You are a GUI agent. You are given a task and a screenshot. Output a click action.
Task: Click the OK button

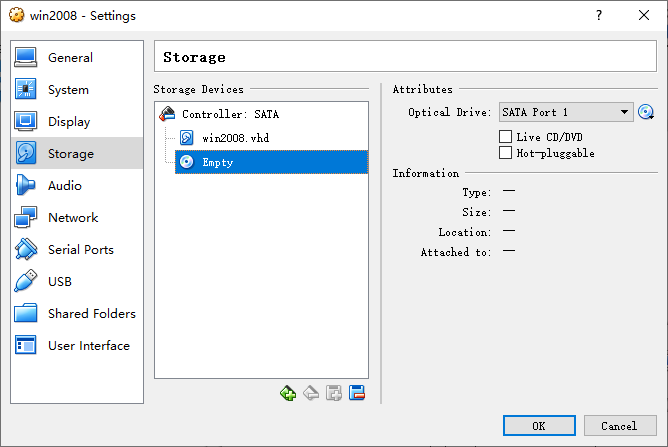click(539, 426)
